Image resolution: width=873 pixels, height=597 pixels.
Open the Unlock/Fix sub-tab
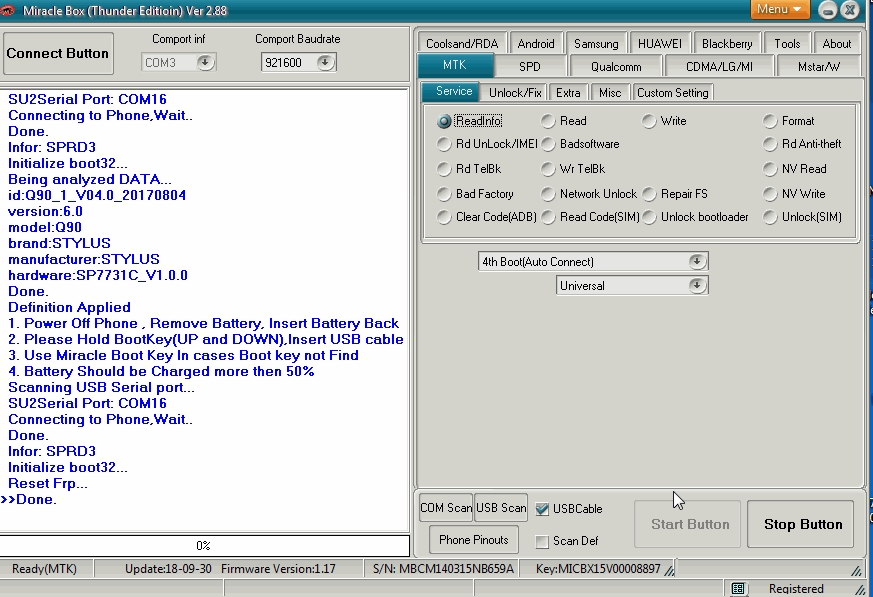[x=515, y=92]
